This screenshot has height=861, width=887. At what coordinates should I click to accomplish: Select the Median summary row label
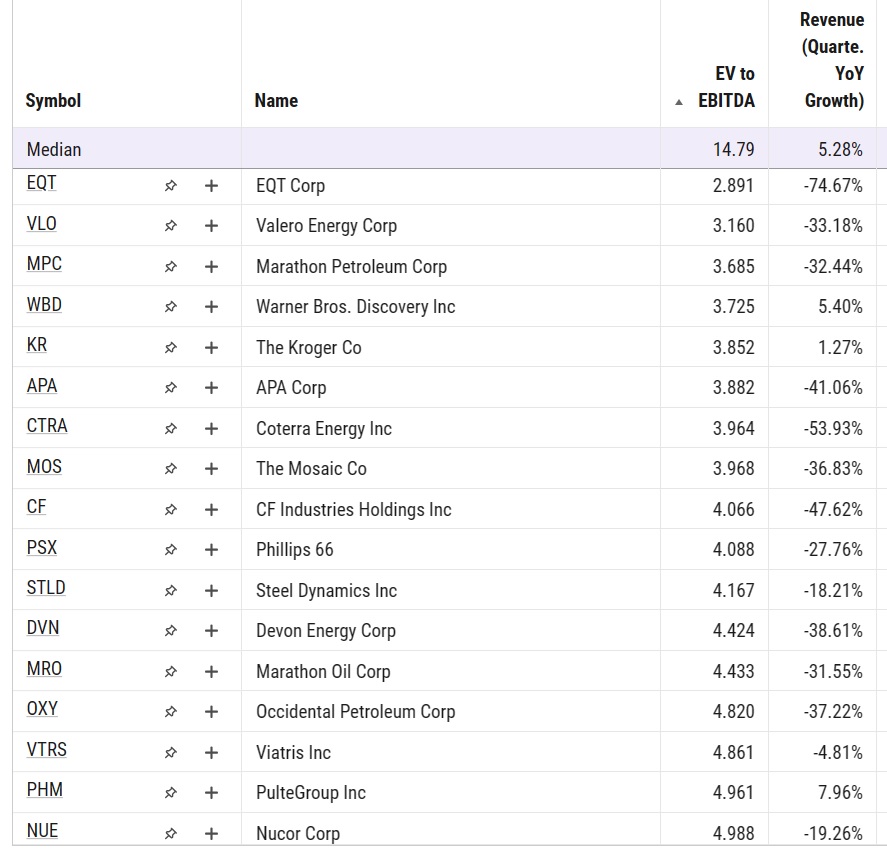pos(54,149)
